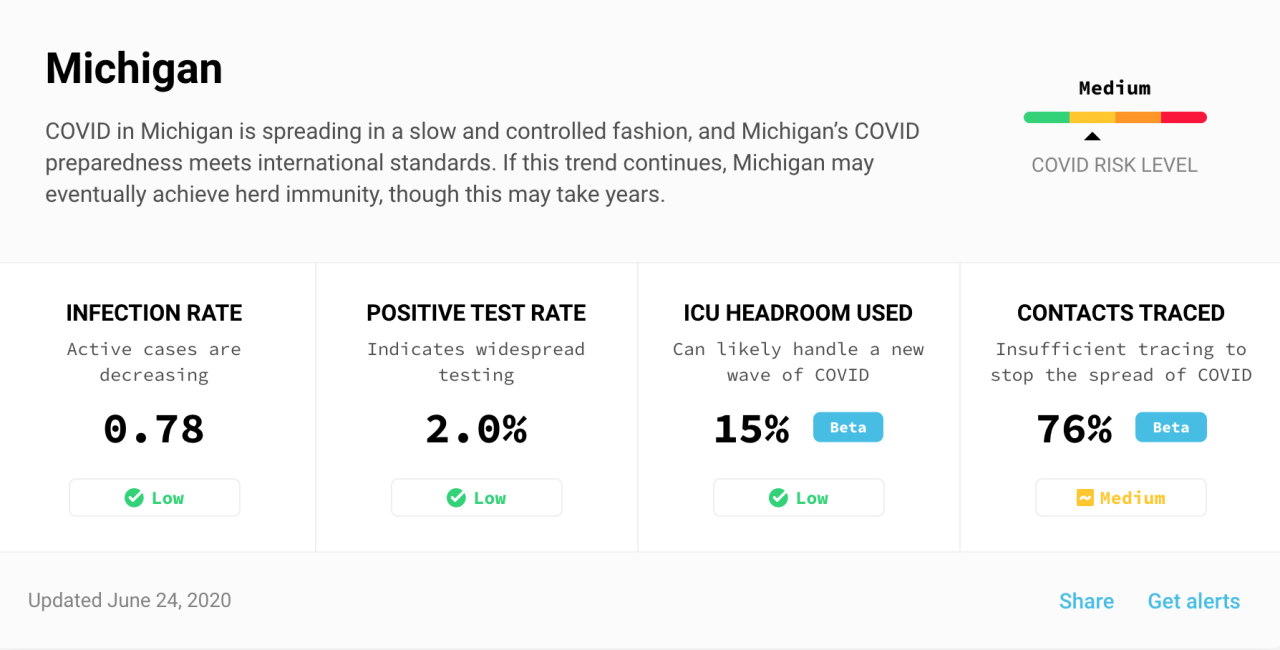Open the Share link
The height and width of the screenshot is (650, 1280).
tap(1086, 601)
